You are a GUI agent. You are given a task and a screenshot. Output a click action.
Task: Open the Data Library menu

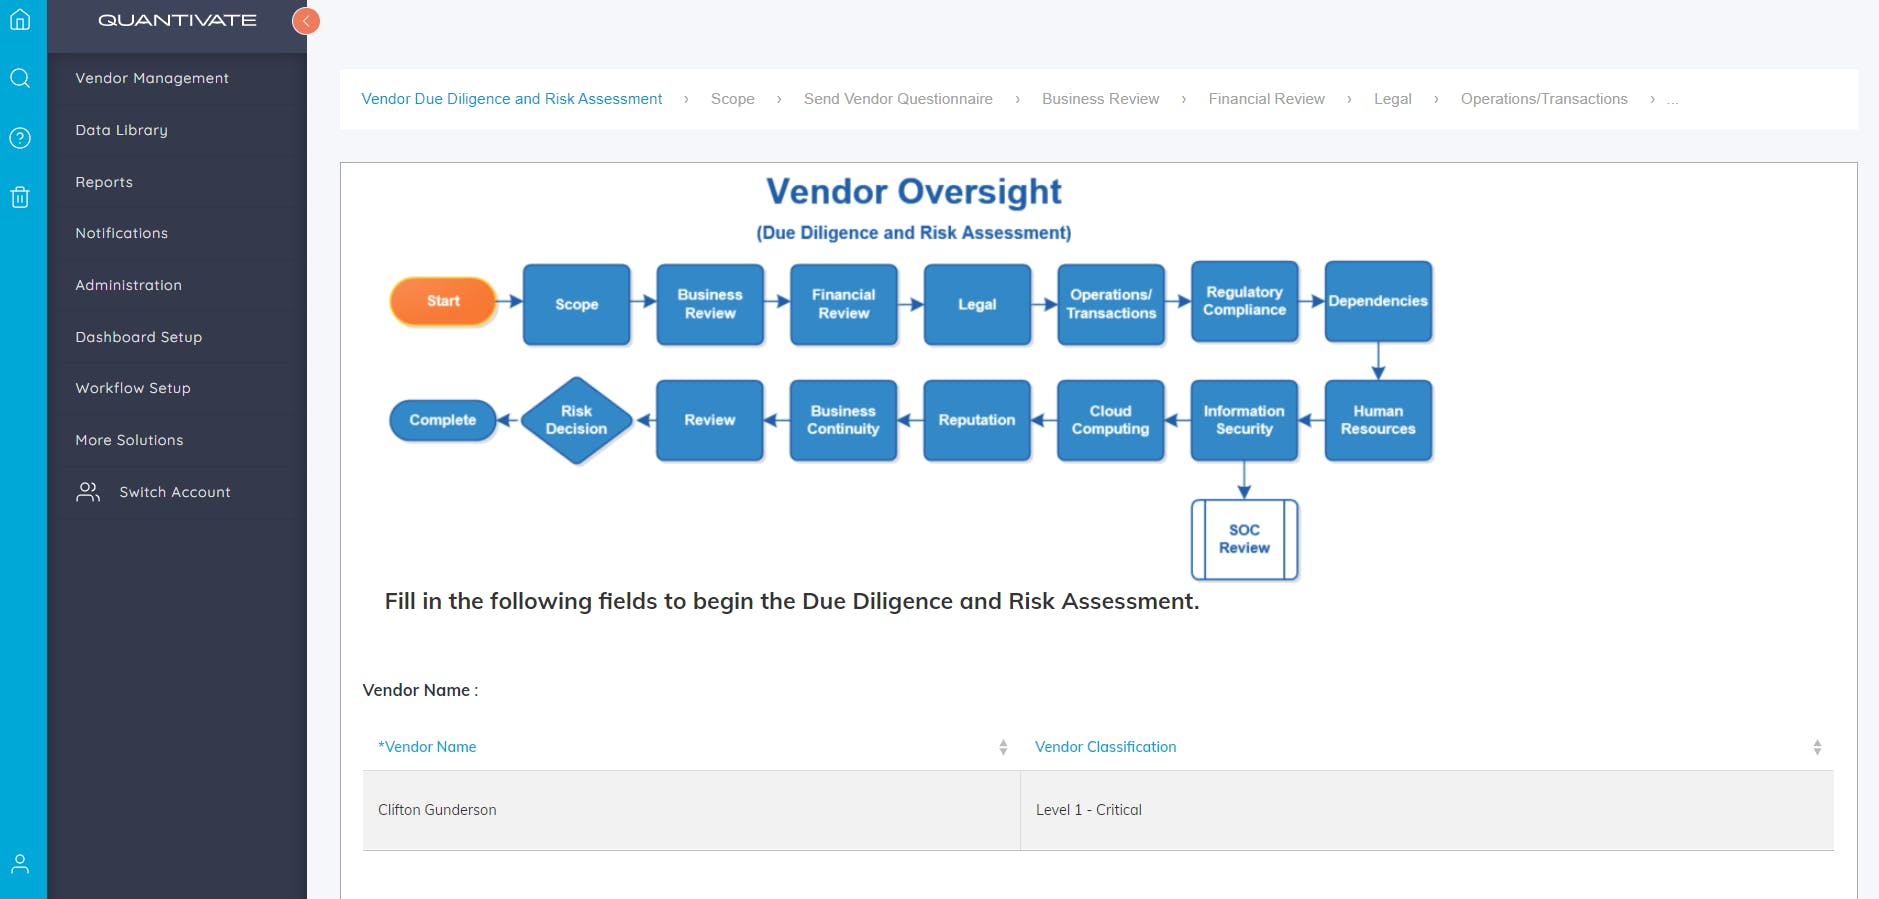pos(121,130)
